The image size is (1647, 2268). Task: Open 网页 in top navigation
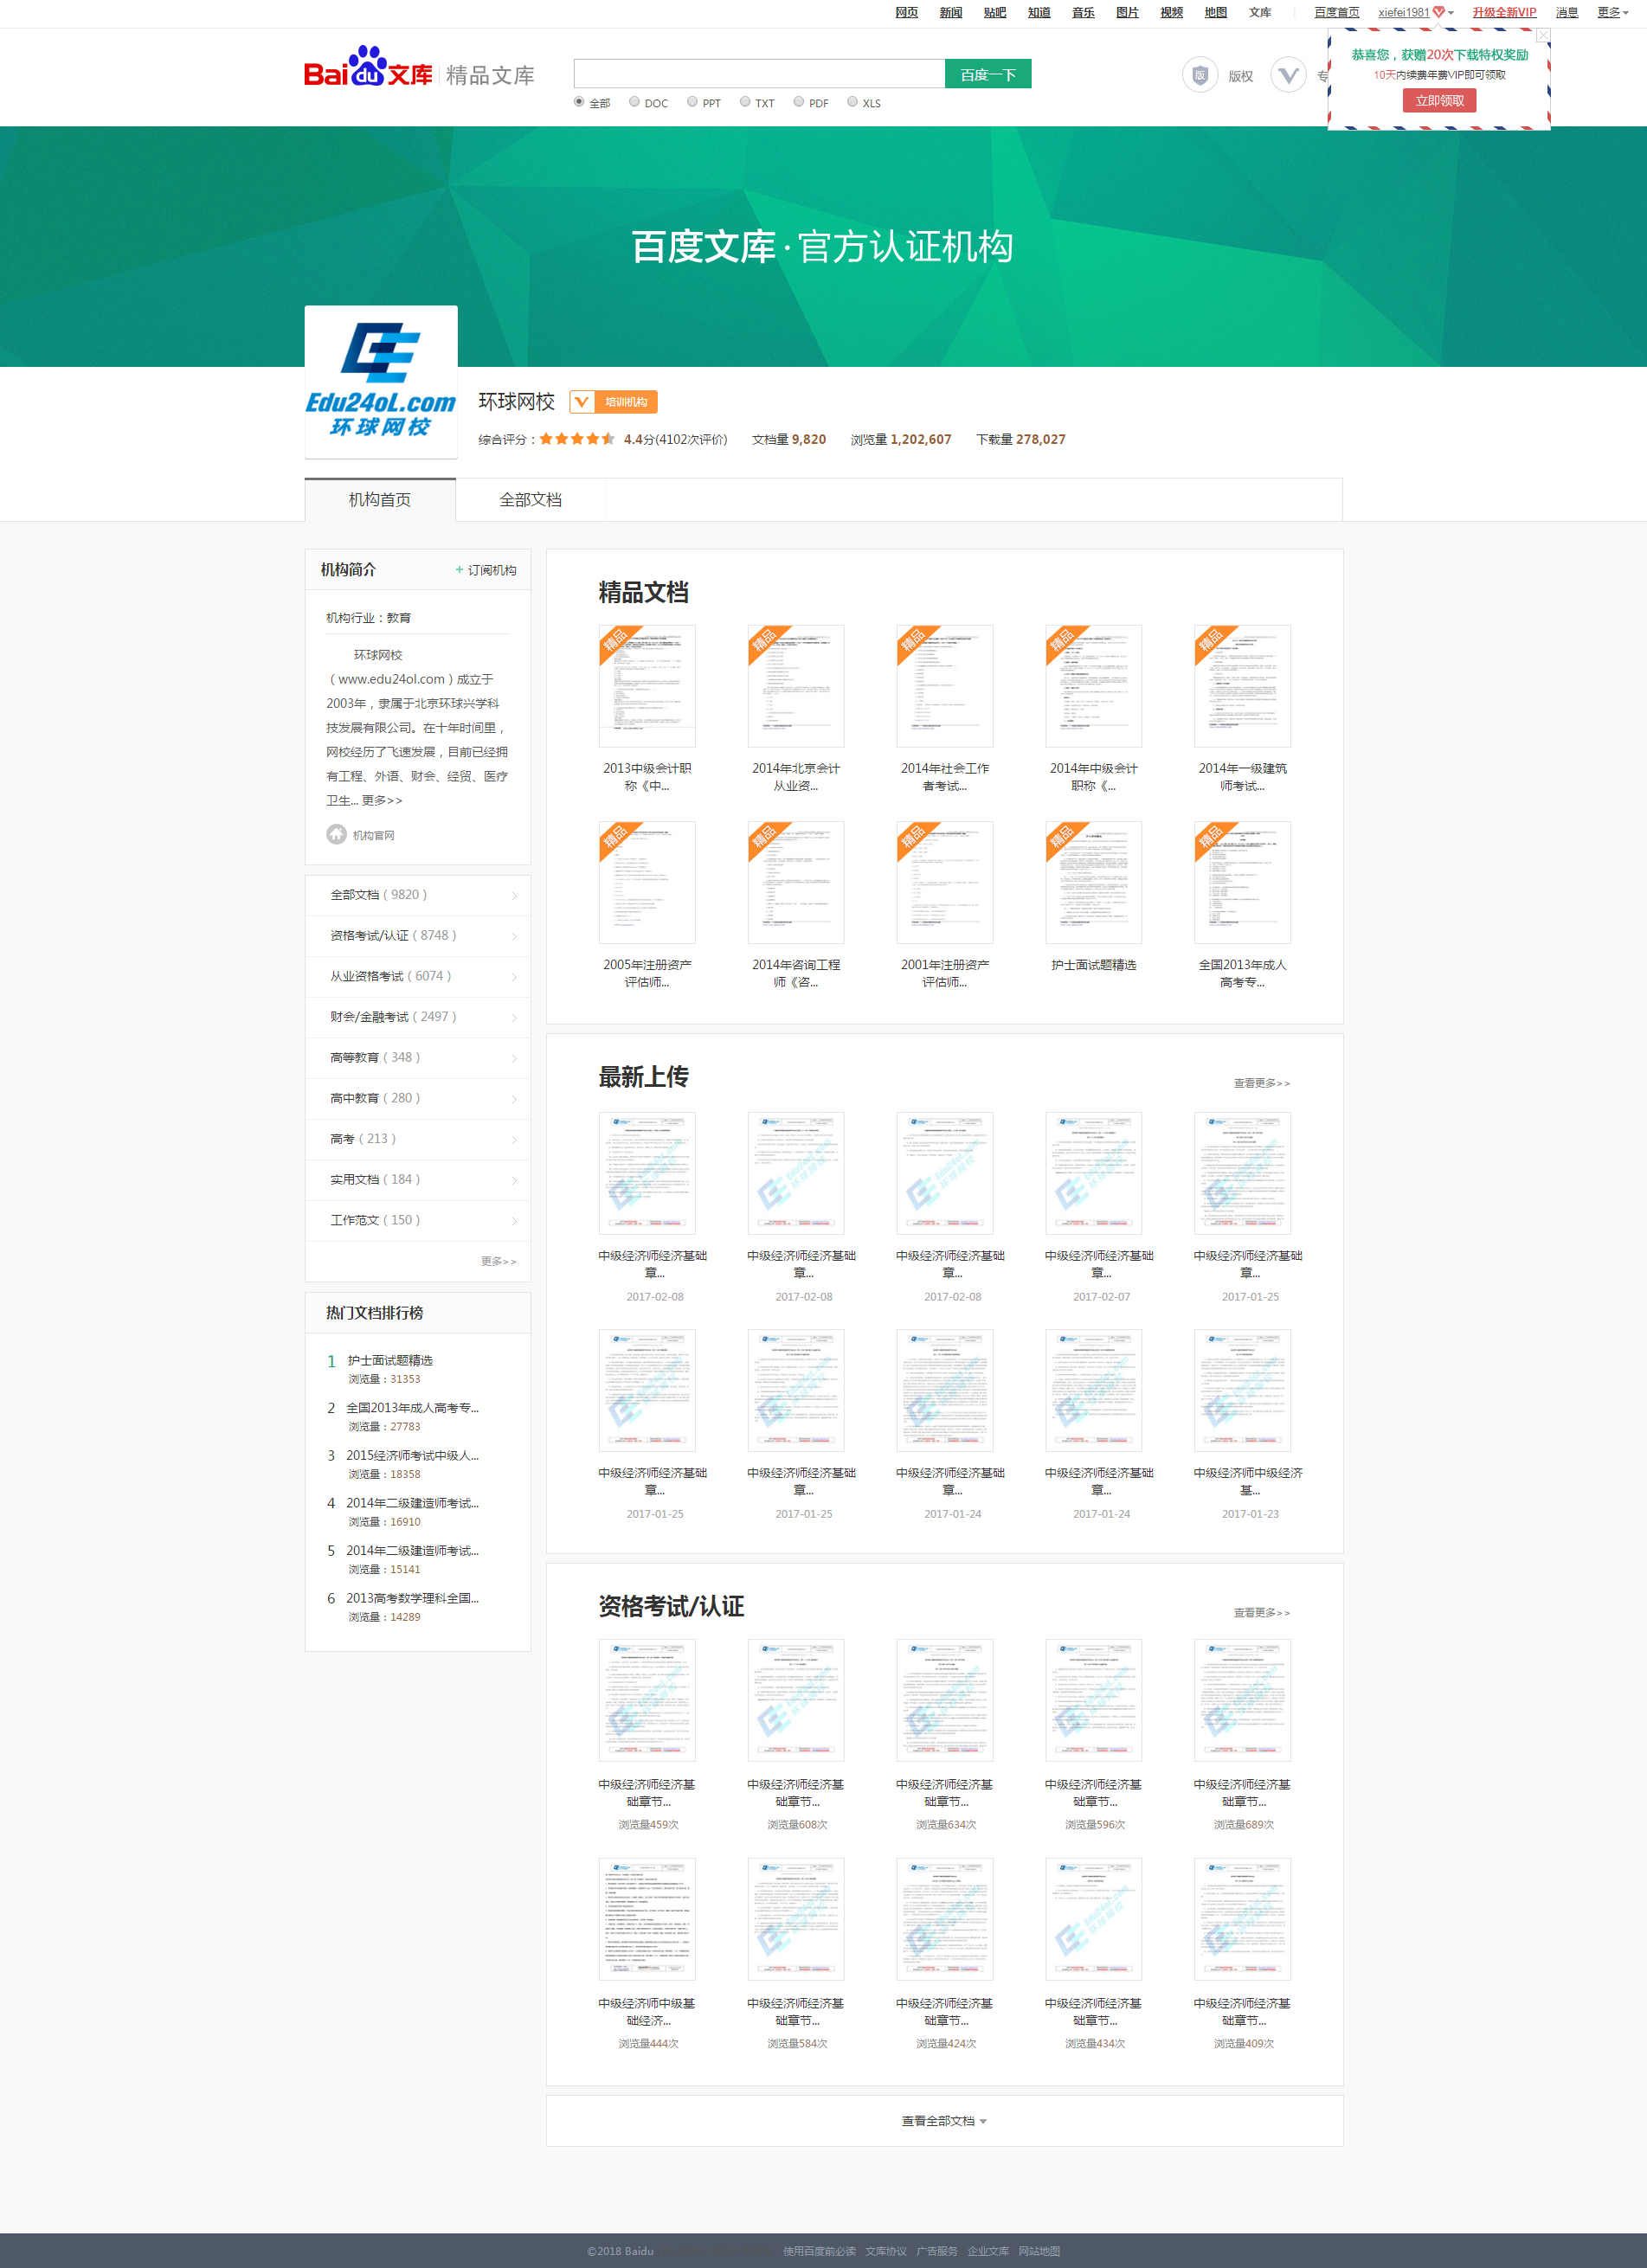pyautogui.click(x=907, y=12)
